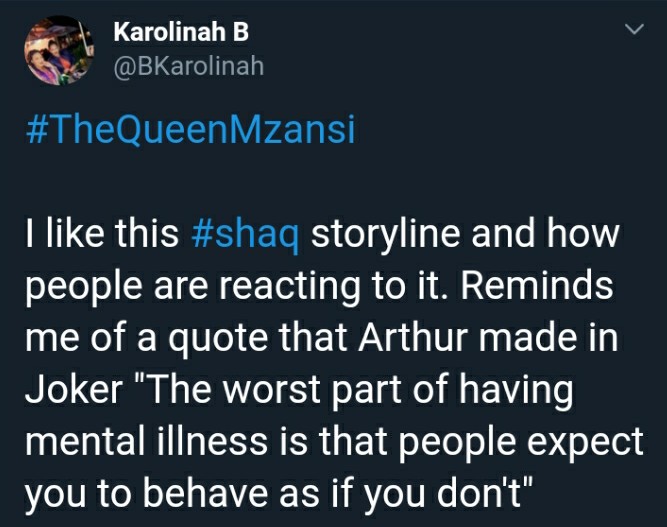This screenshot has width=667, height=527.
Task: Visit profile via Karolinah B display name
Action: (181, 32)
